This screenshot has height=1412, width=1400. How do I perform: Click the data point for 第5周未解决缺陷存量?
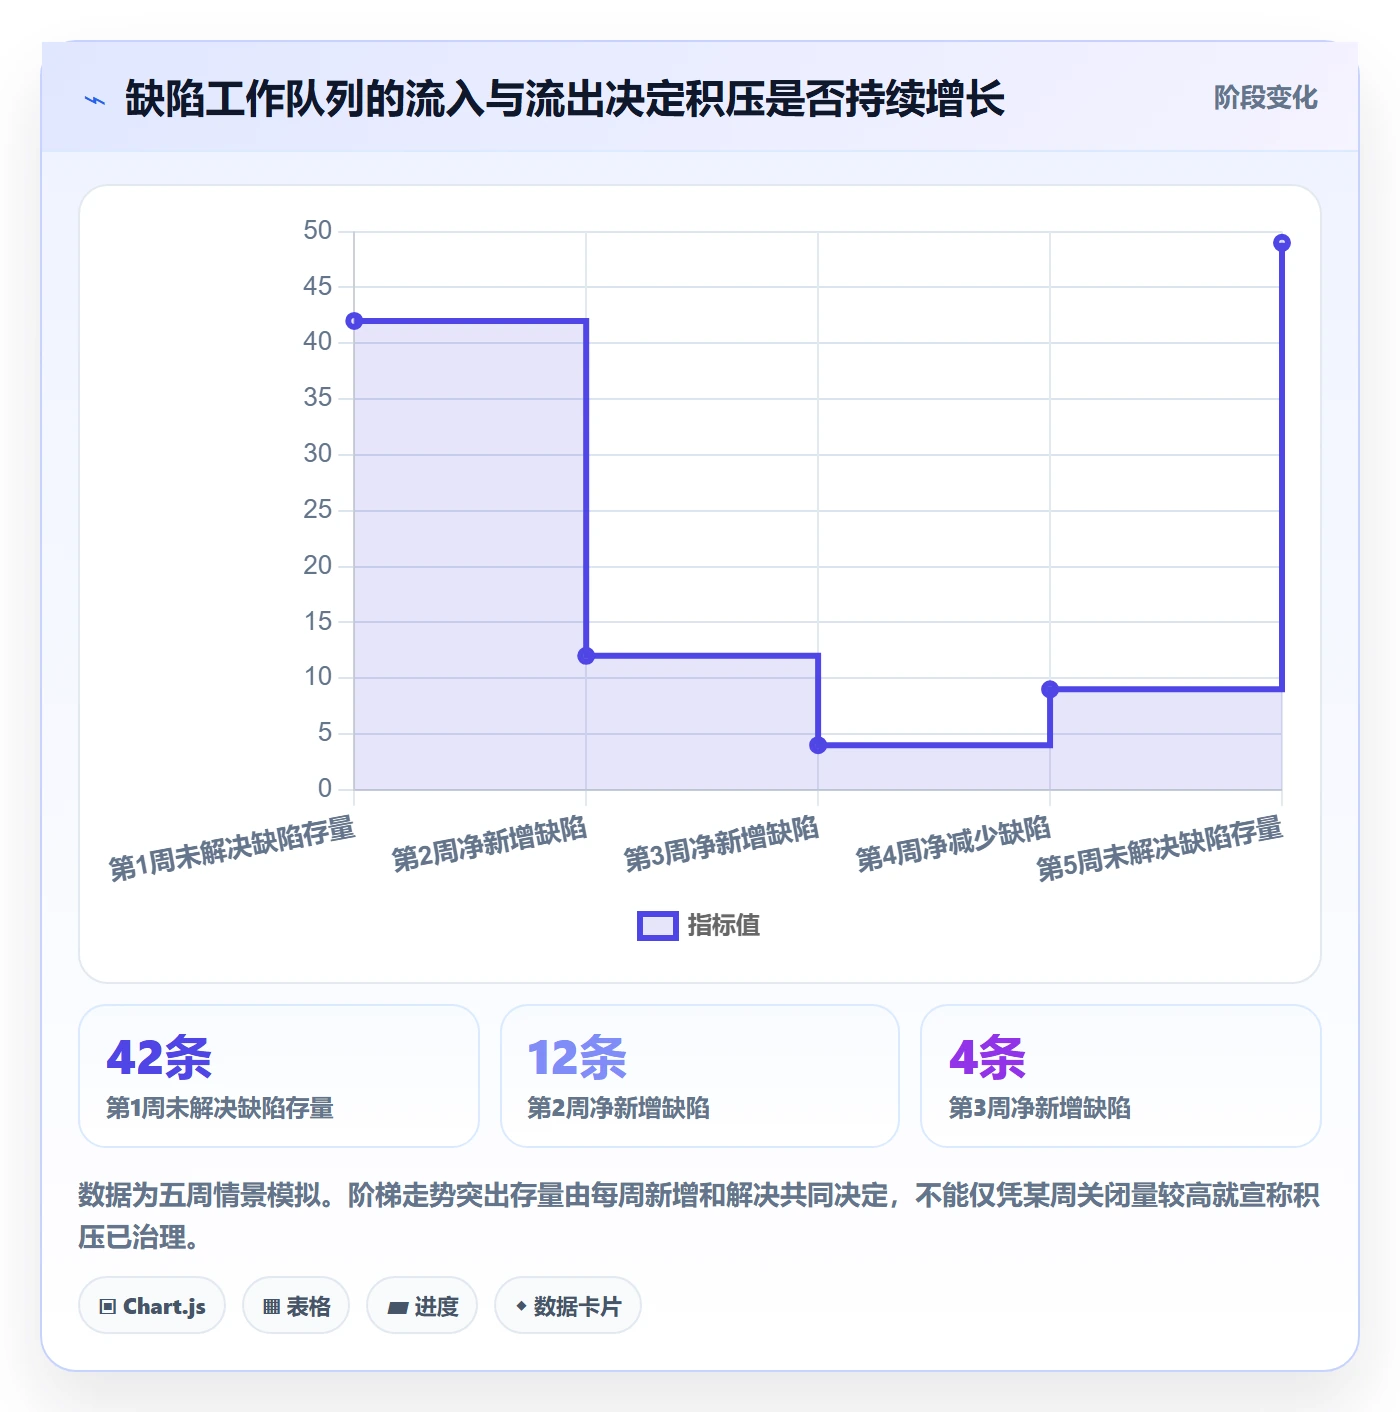coord(1282,243)
